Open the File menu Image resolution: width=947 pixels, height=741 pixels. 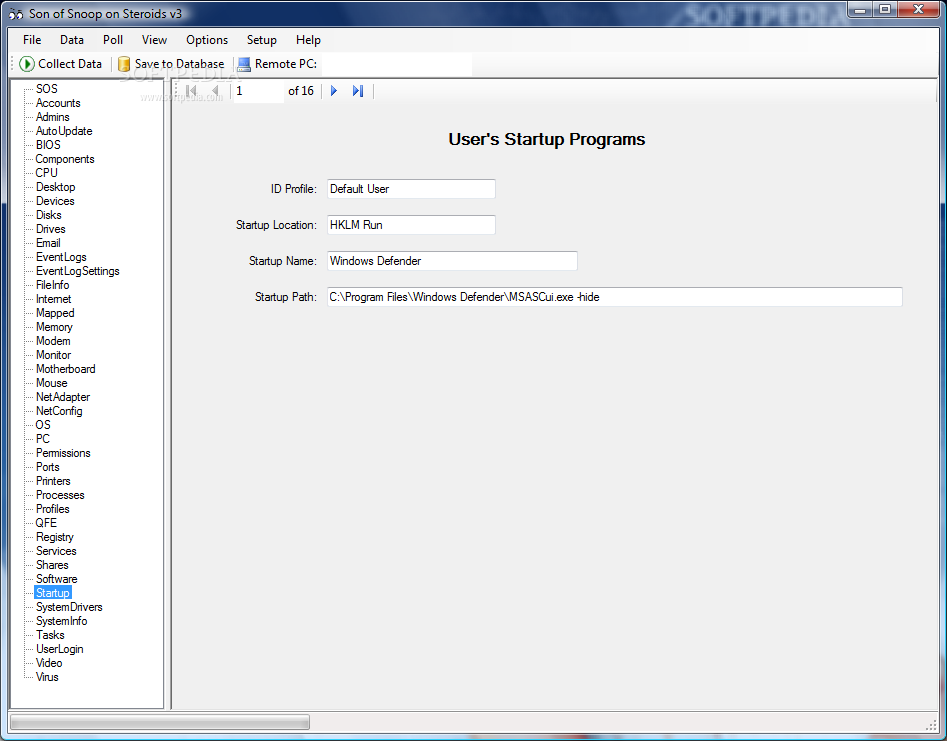[x=32, y=40]
